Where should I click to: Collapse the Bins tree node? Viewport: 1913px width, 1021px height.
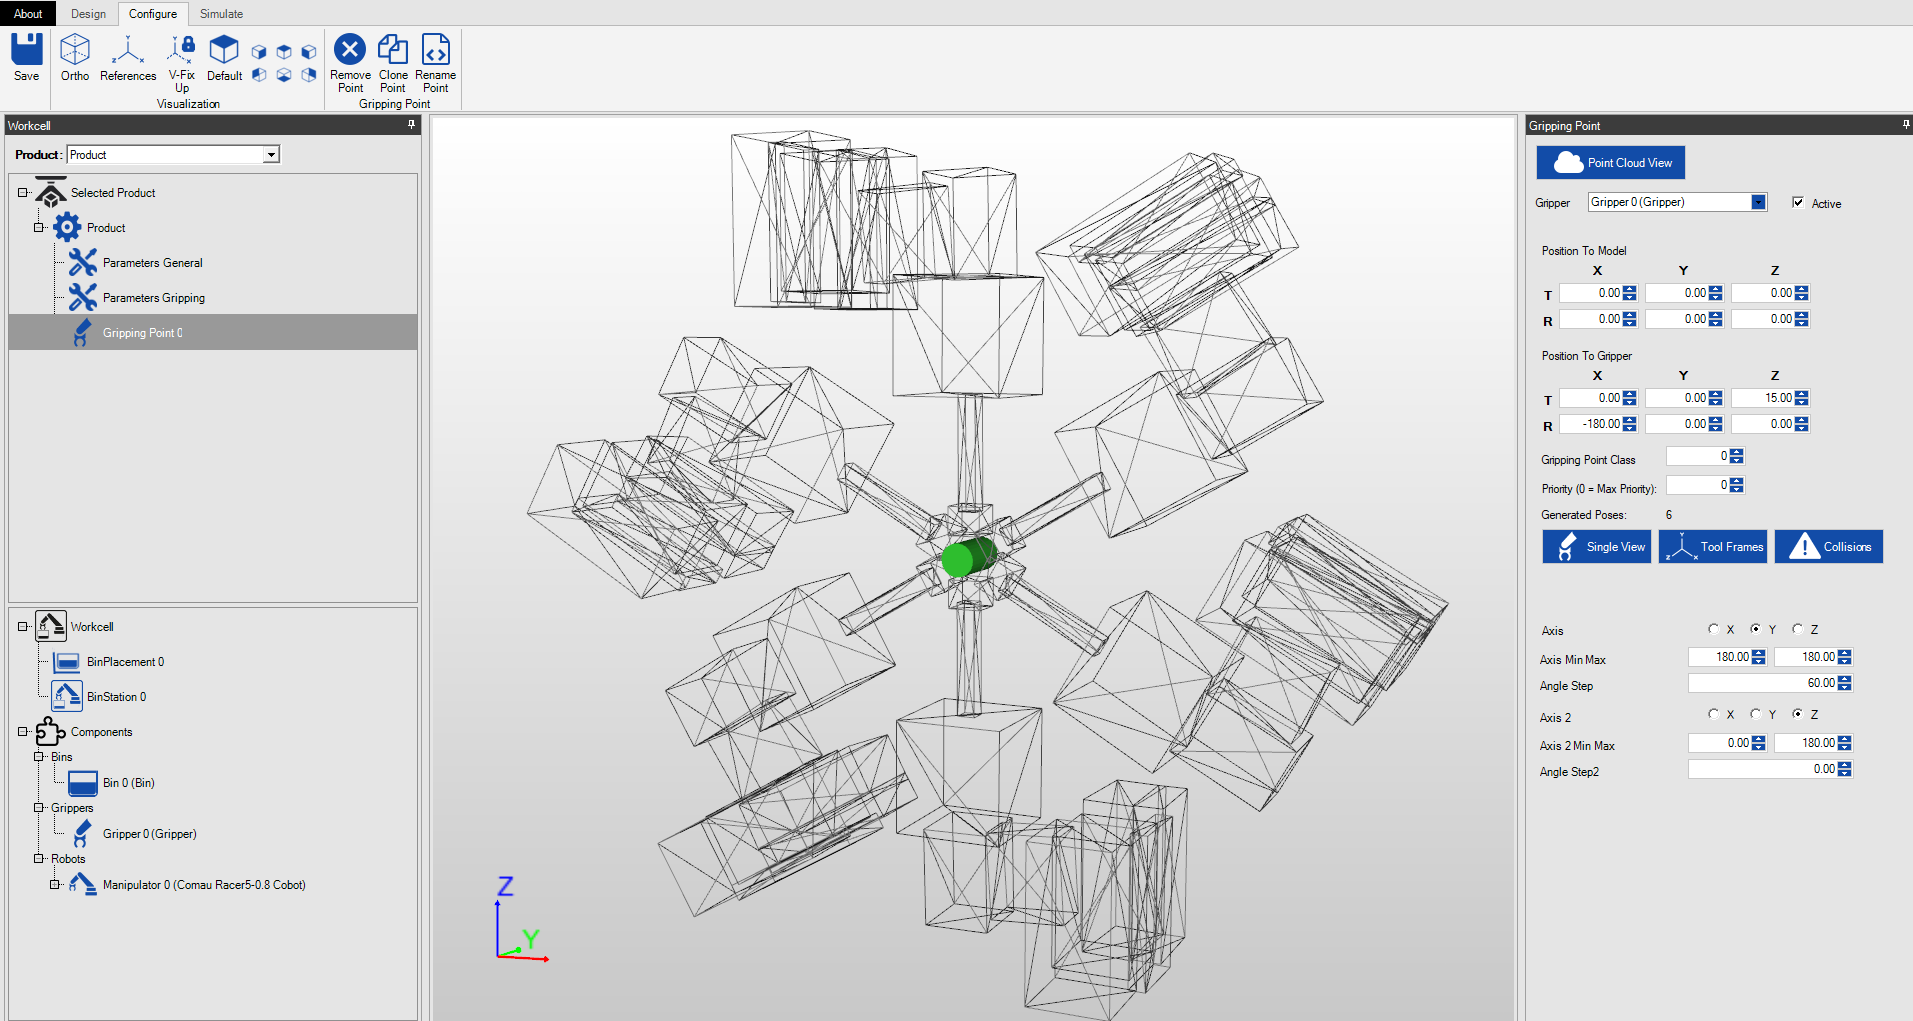(39, 757)
